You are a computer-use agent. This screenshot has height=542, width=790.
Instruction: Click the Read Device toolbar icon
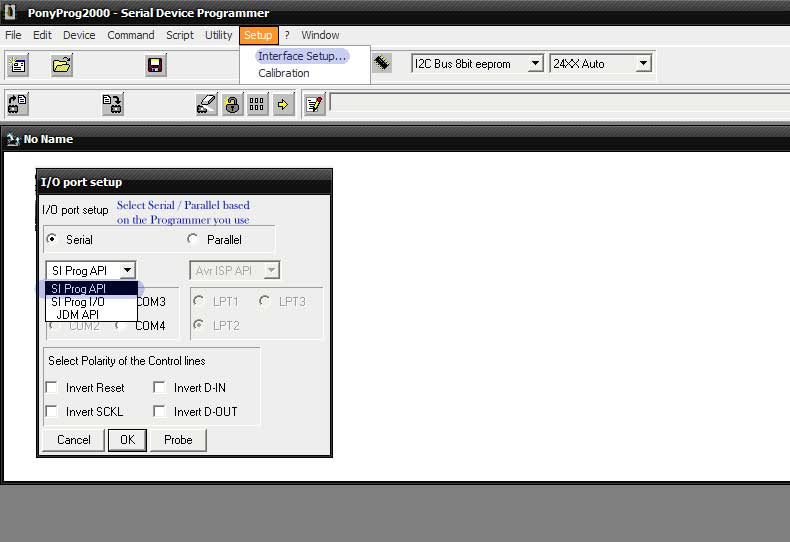18,104
